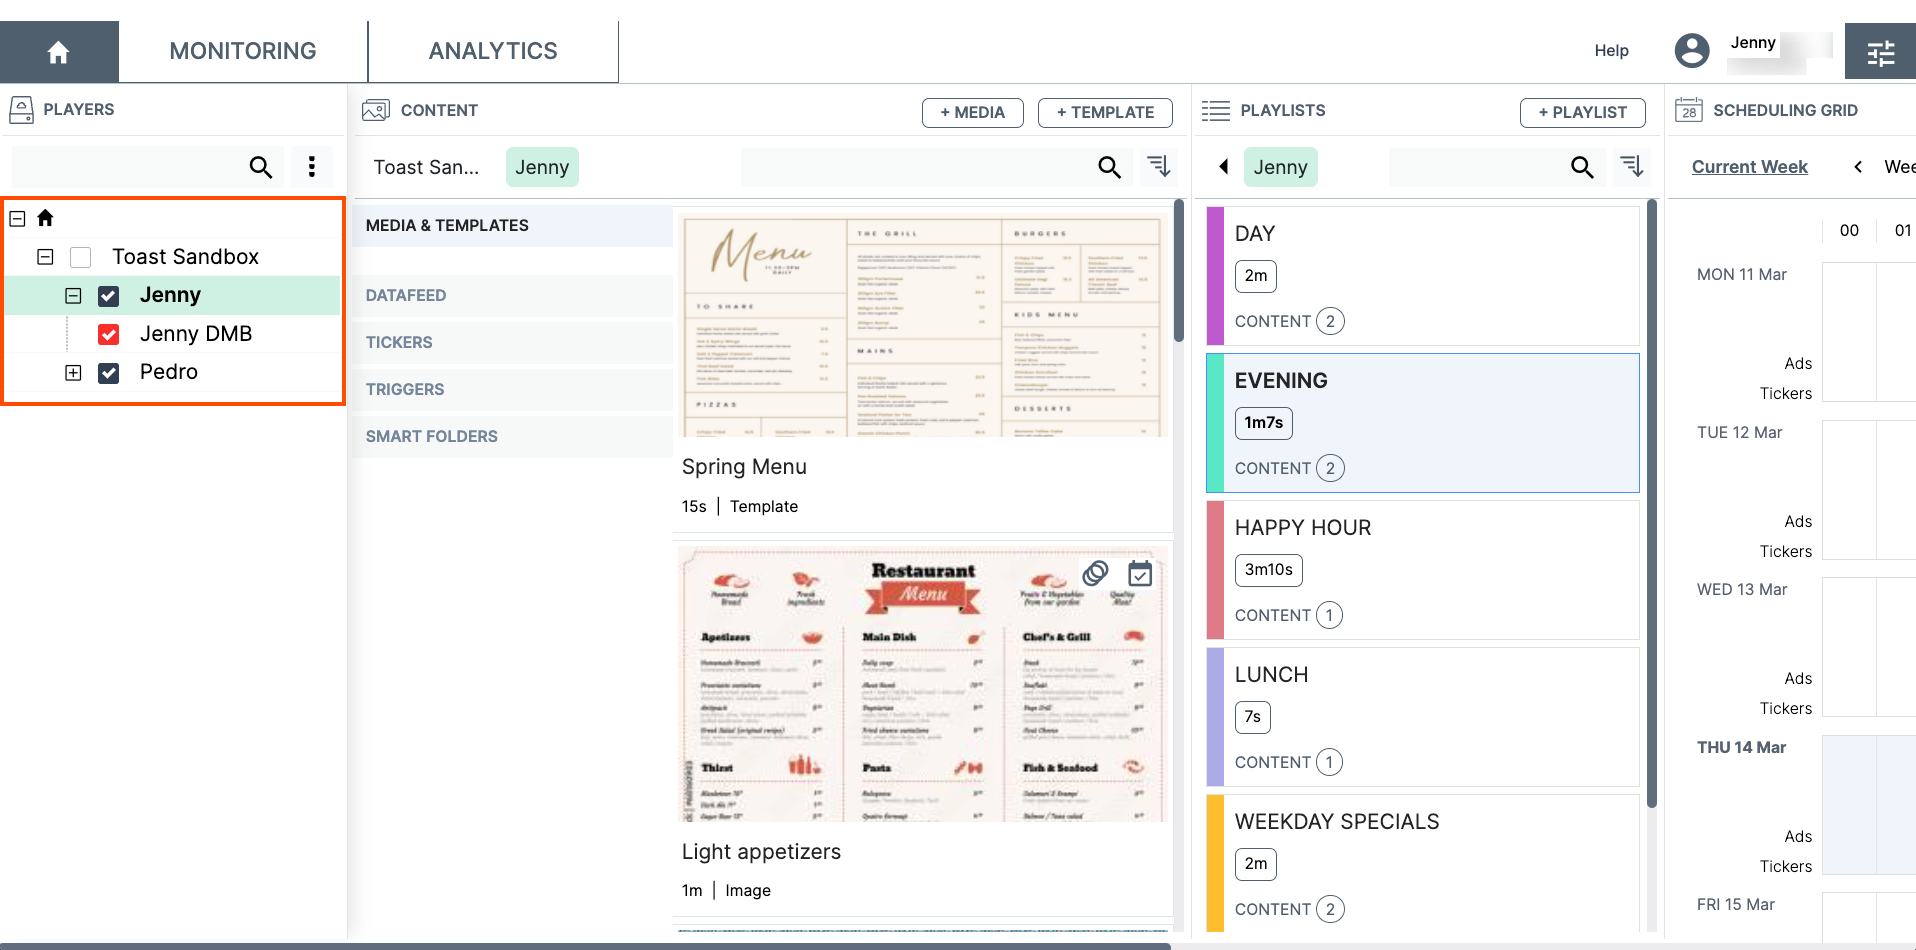Click the + PLAYLIST button
Image resolution: width=1916 pixels, height=950 pixels.
click(1582, 112)
